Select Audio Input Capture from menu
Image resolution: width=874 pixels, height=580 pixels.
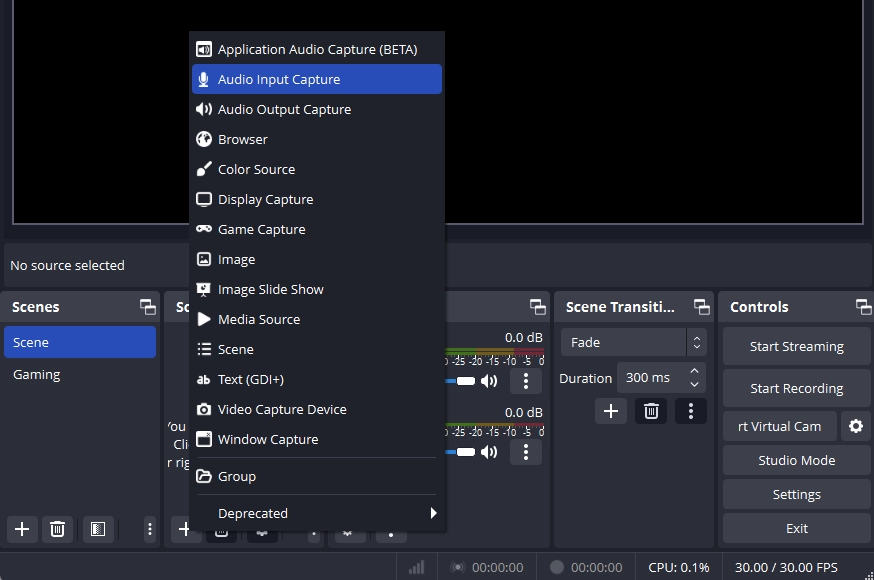coord(317,79)
